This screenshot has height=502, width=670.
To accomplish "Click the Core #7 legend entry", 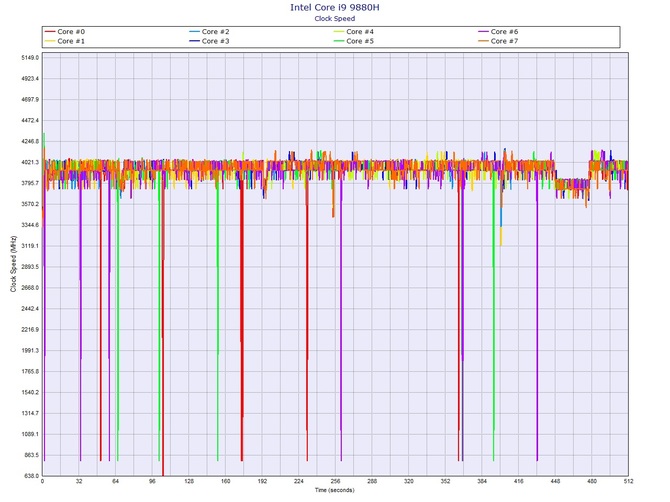I will coord(498,41).
